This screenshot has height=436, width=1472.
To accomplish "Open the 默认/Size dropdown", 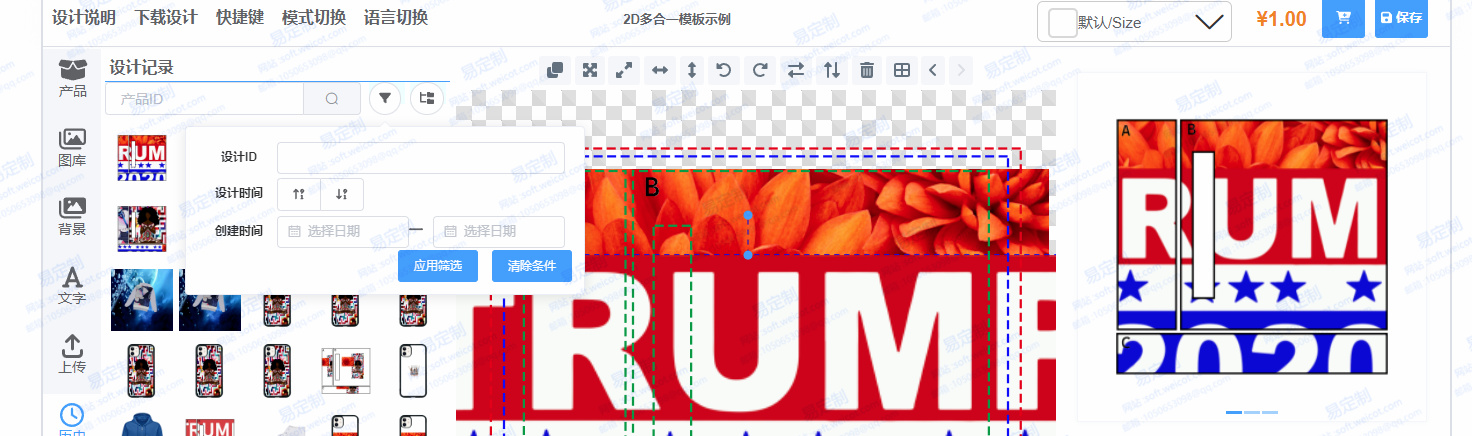I will [x=1135, y=22].
